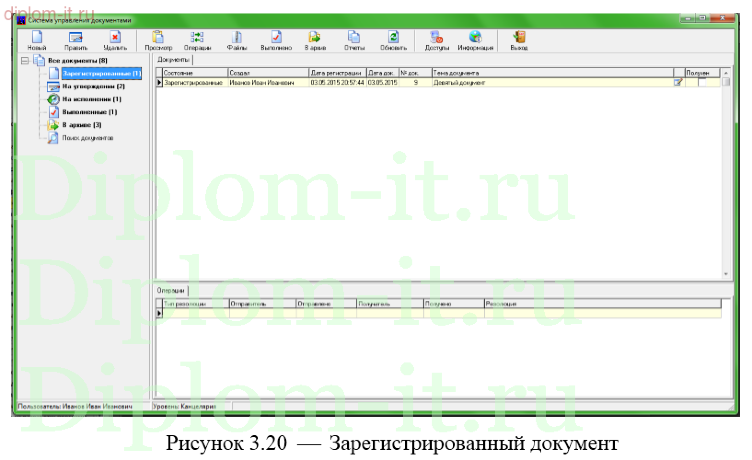The image size is (752, 460).
Task: Delete document using Удалить icon
Action: [x=115, y=40]
